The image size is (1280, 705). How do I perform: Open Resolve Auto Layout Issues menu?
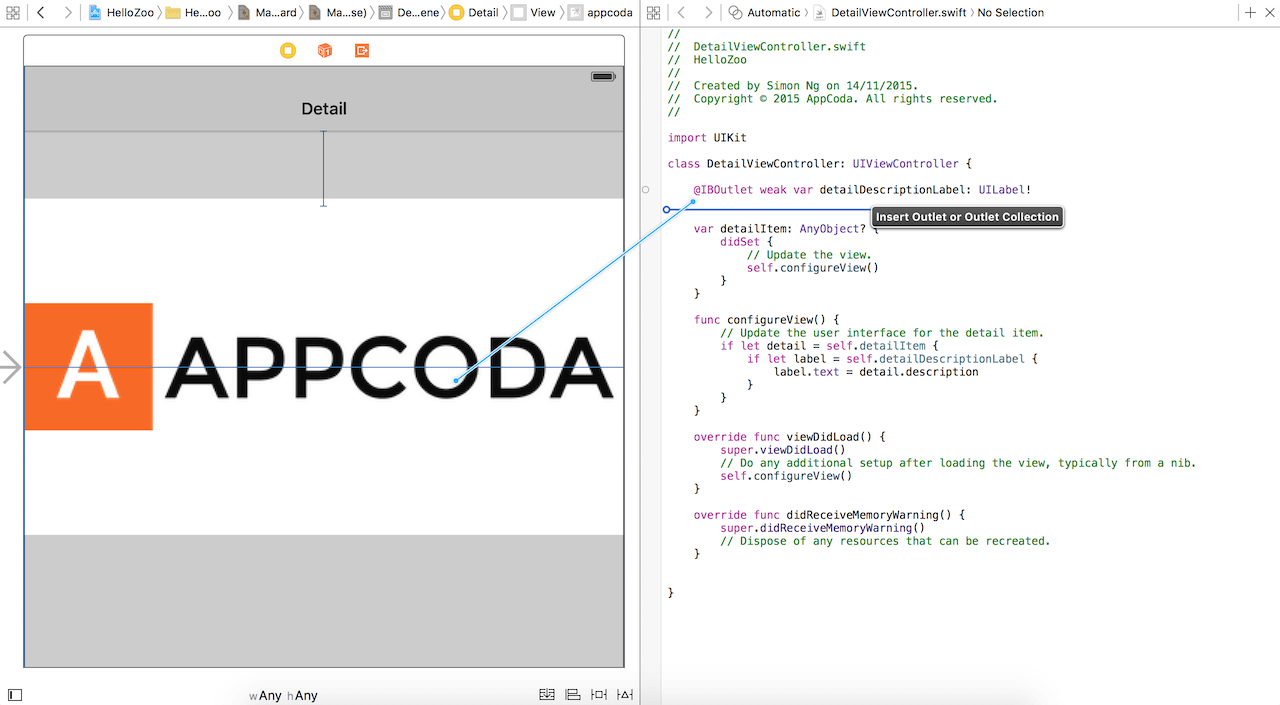pyautogui.click(x=625, y=695)
